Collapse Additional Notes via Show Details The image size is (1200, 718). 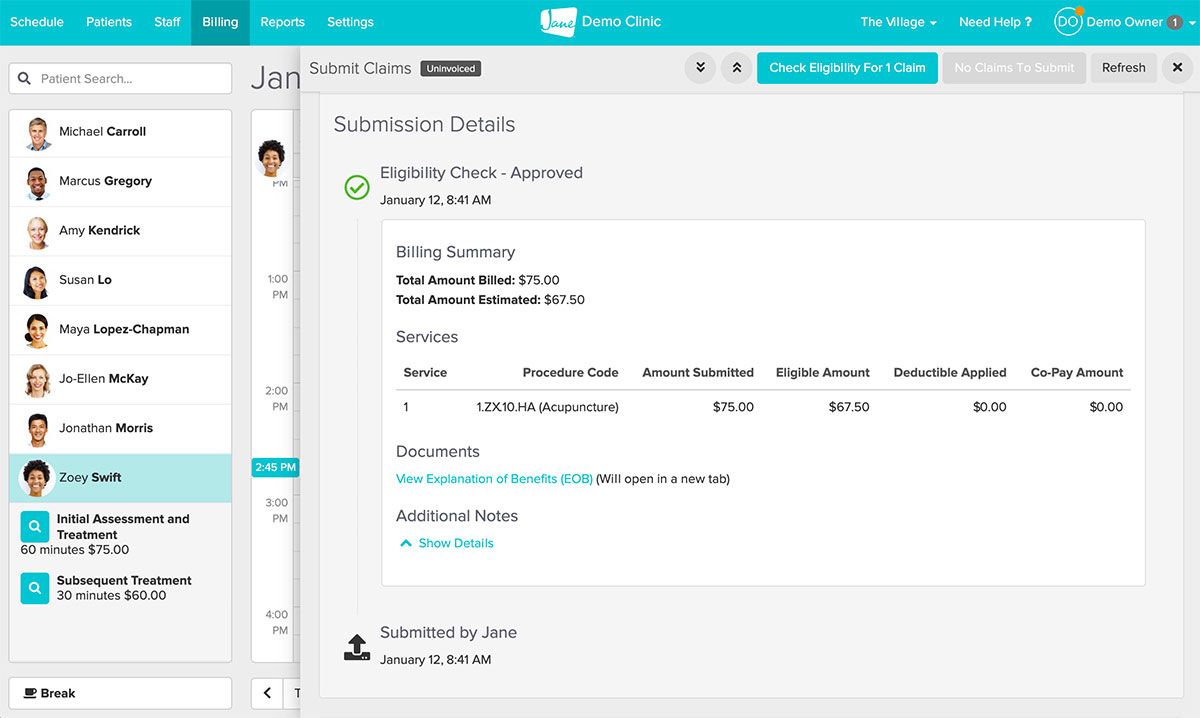pos(446,543)
